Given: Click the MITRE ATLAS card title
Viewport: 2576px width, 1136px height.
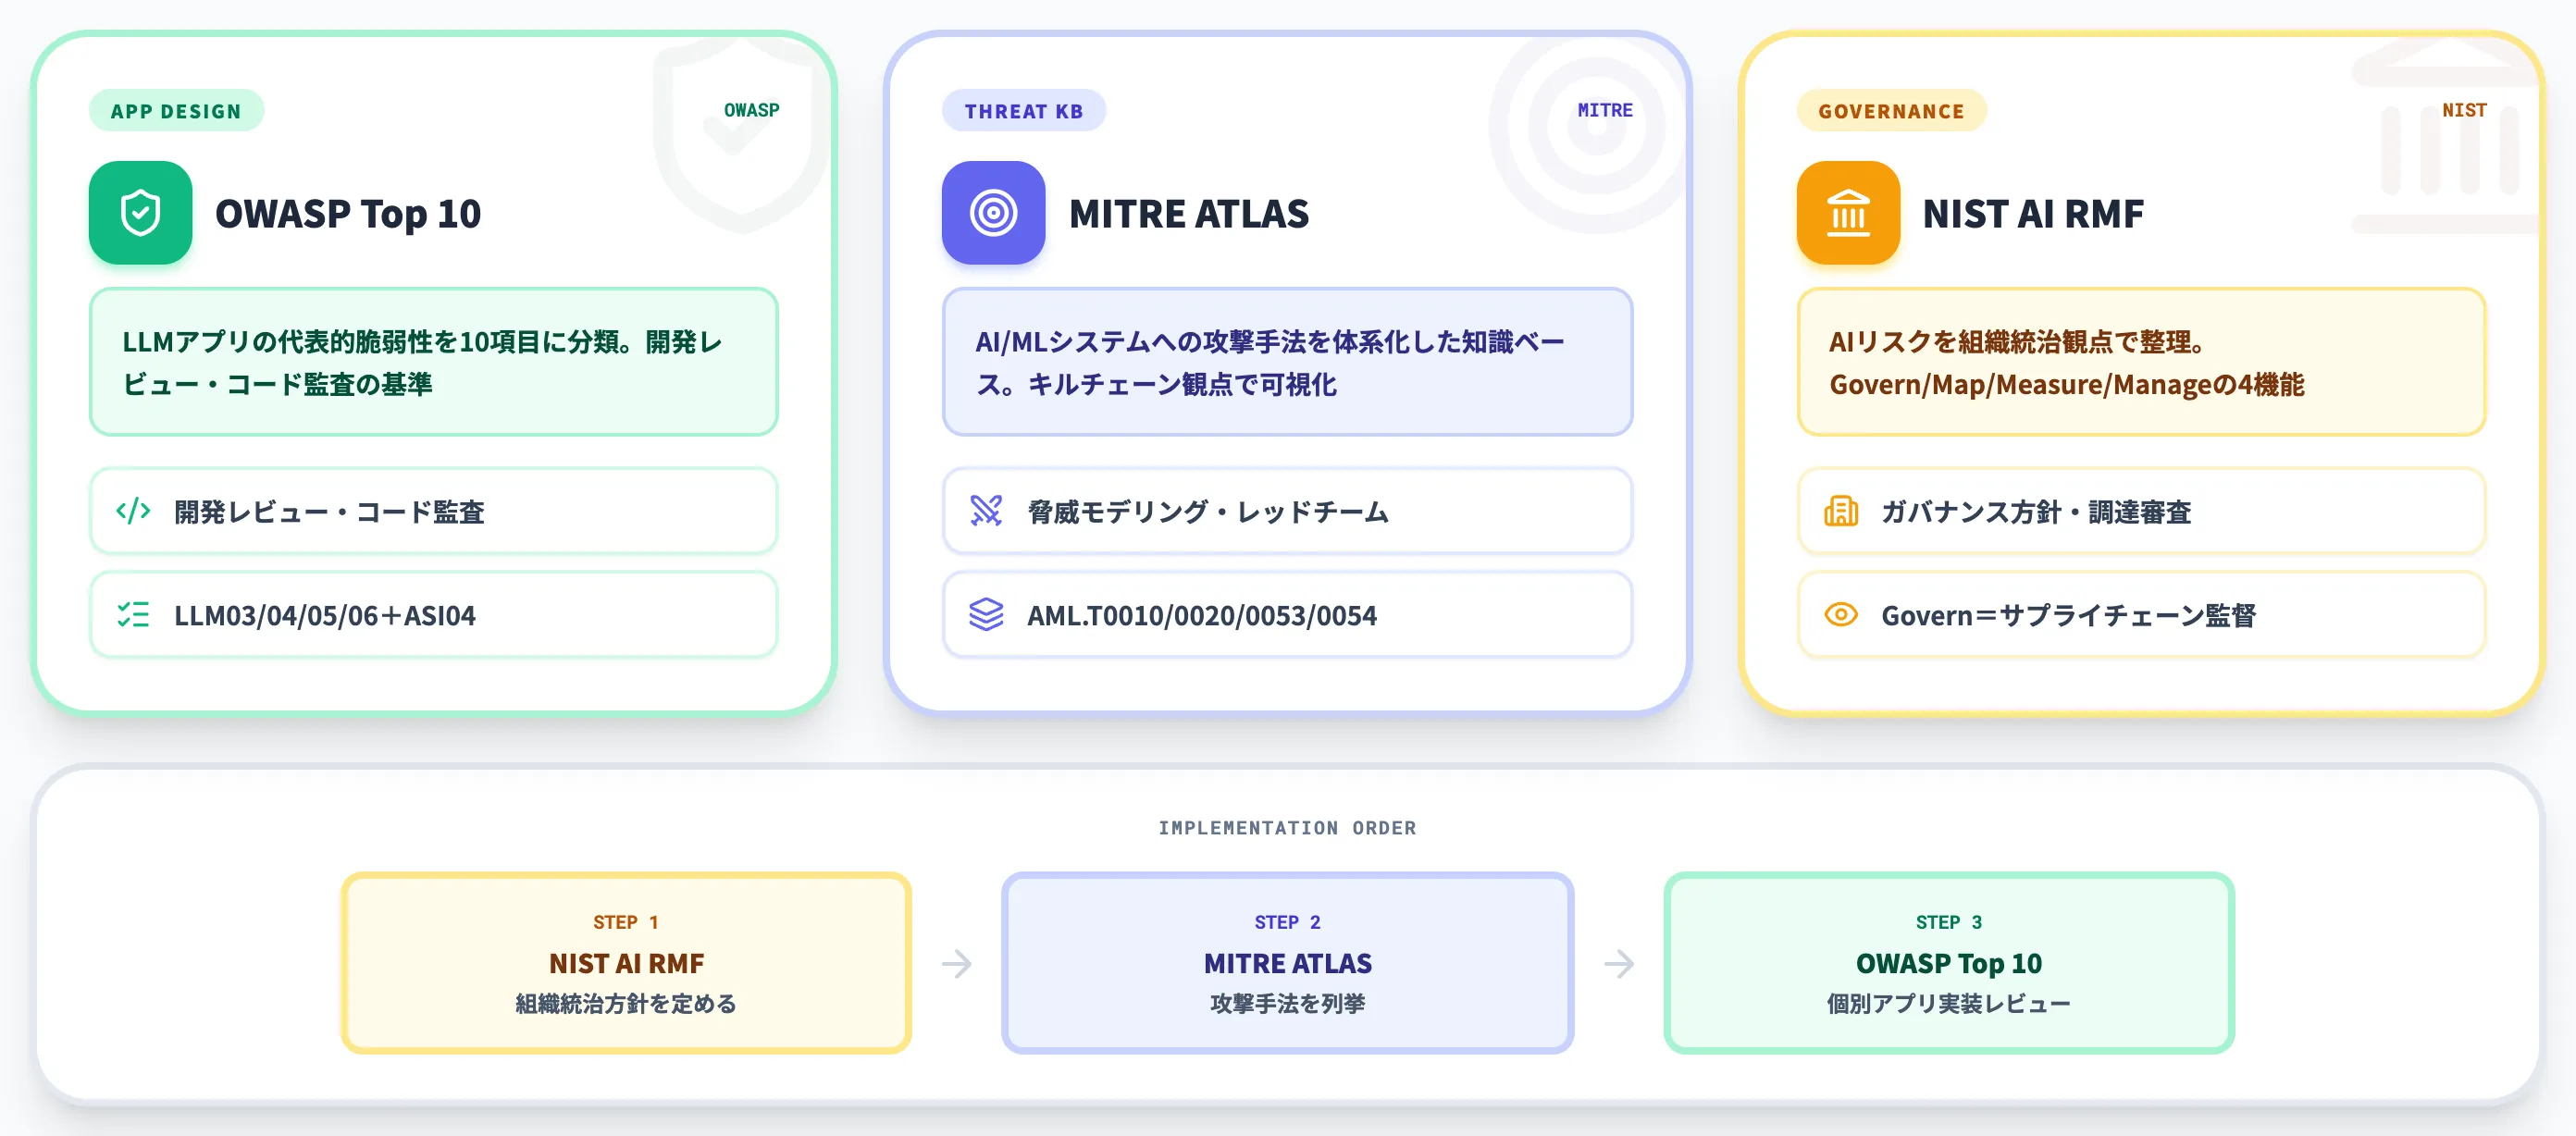Looking at the screenshot, I should [x=1189, y=214].
